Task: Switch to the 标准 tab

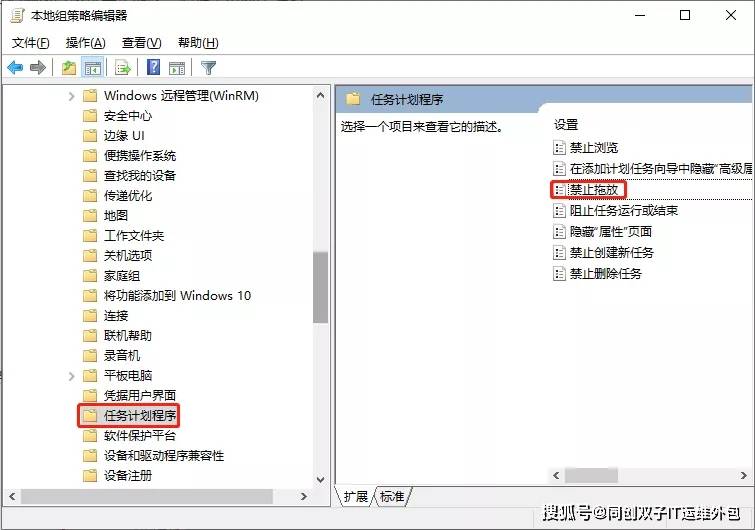Action: pyautogui.click(x=392, y=496)
